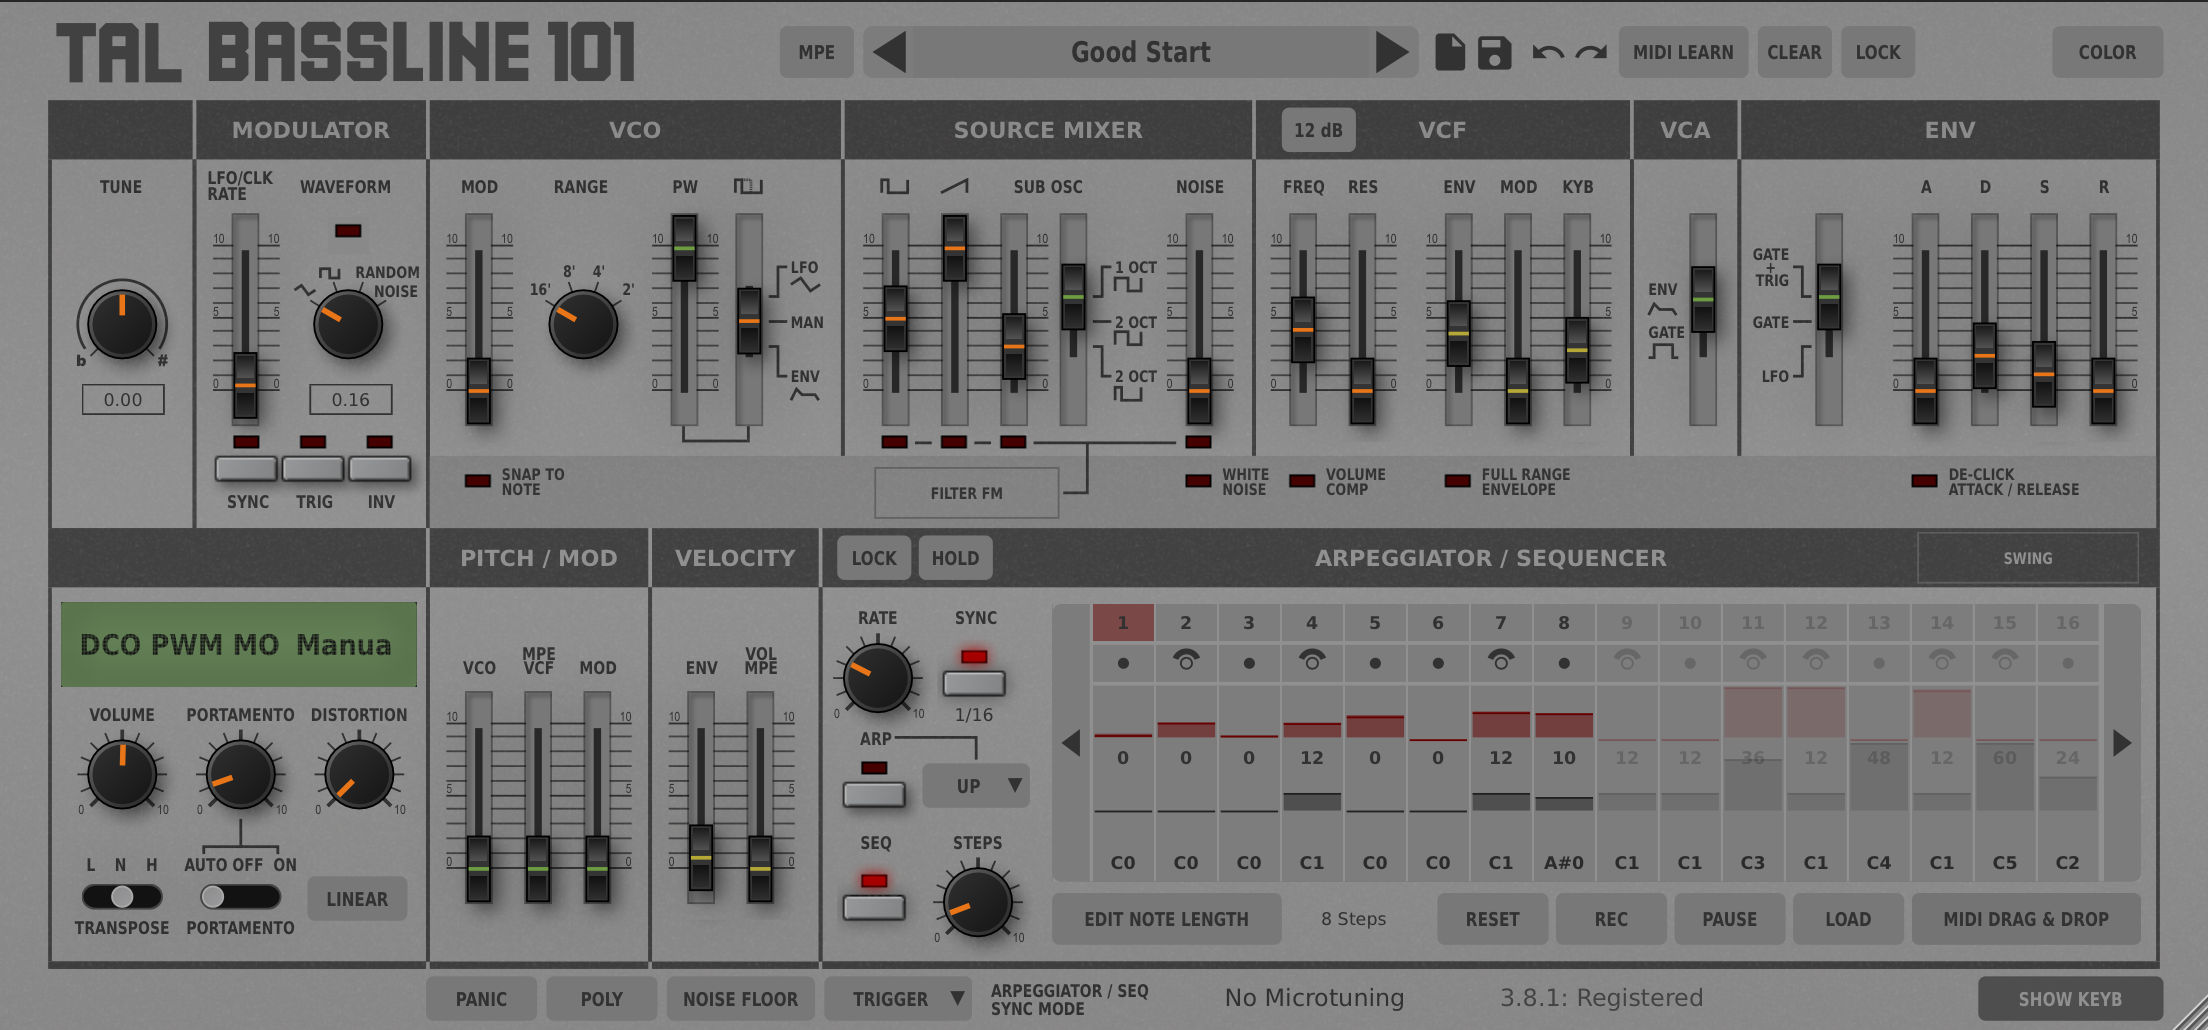Select sequencer step 4 header
This screenshot has width=2208, height=1030.
pos(1311,623)
